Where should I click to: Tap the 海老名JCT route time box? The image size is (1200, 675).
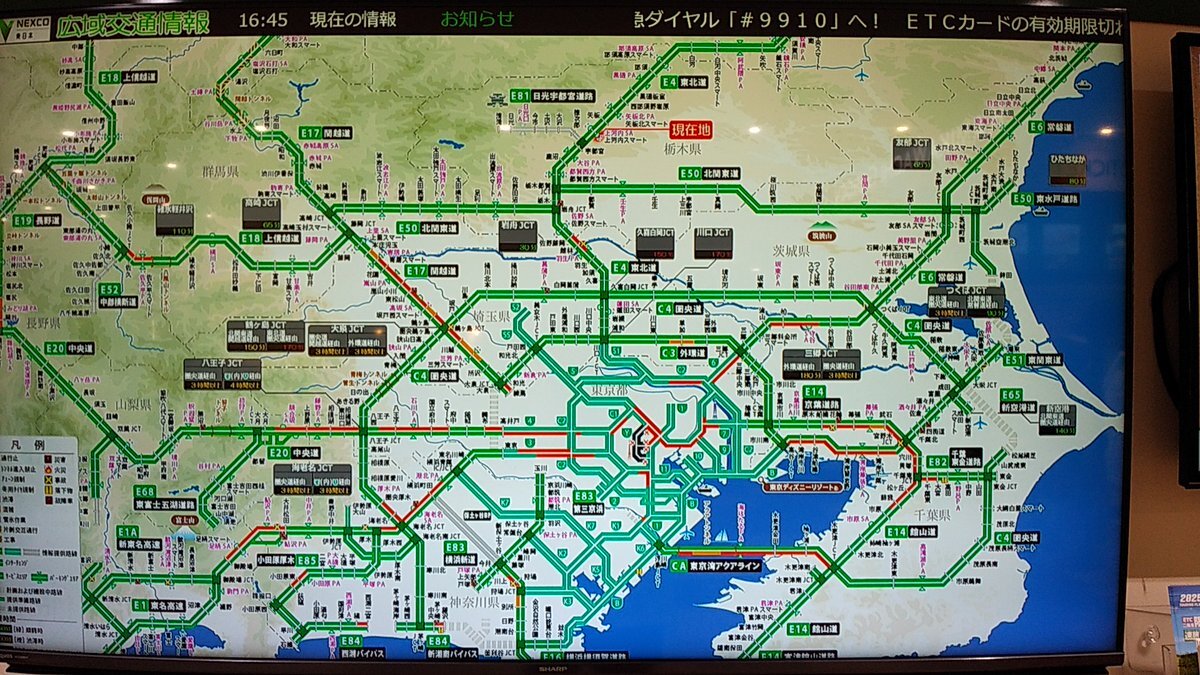click(x=312, y=477)
